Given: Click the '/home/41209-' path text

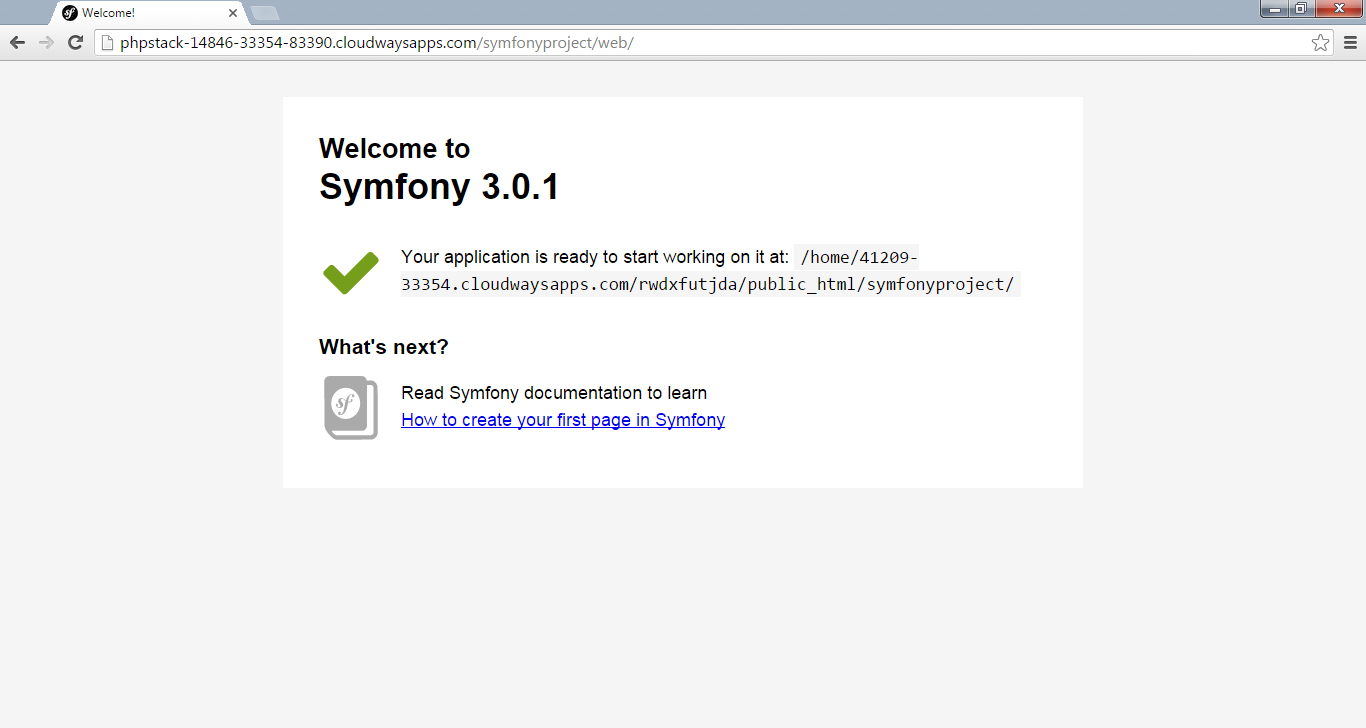Looking at the screenshot, I should click(860, 257).
